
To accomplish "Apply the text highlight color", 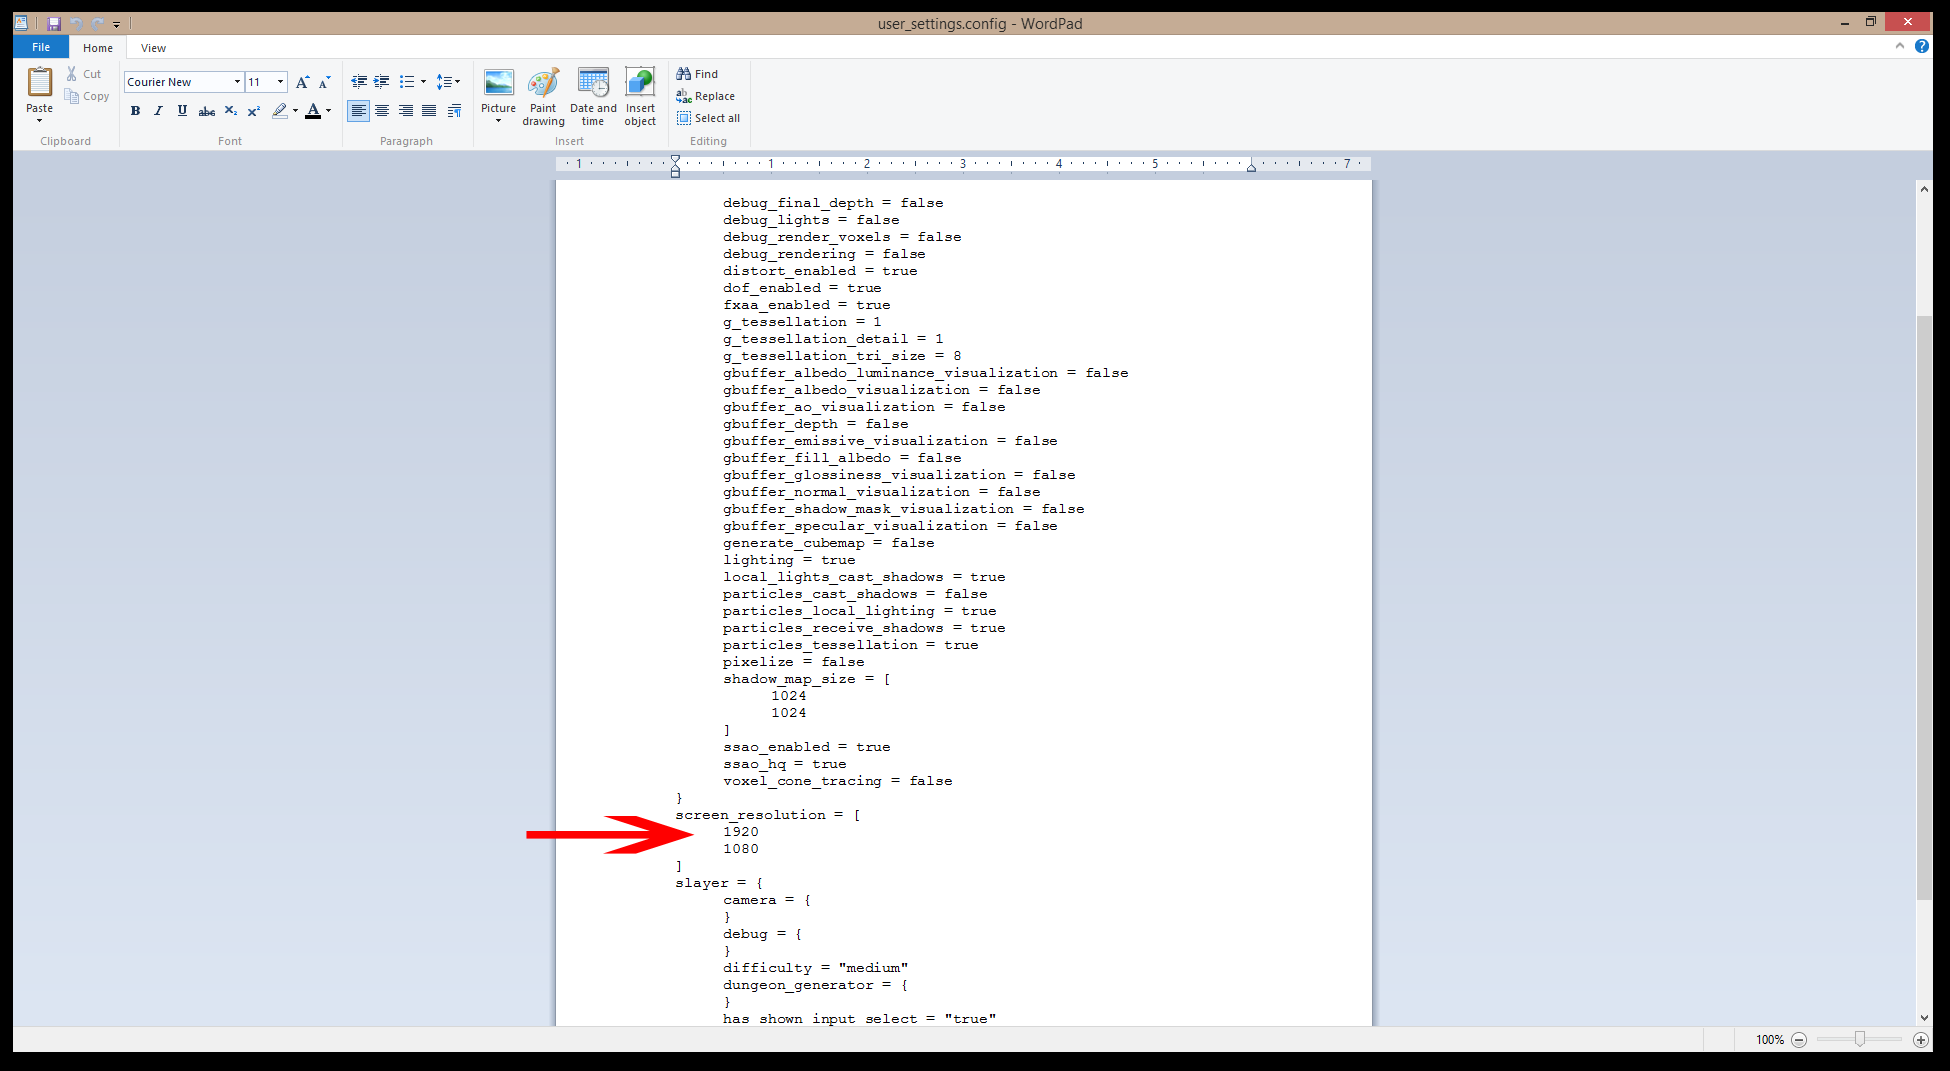I will pos(280,111).
